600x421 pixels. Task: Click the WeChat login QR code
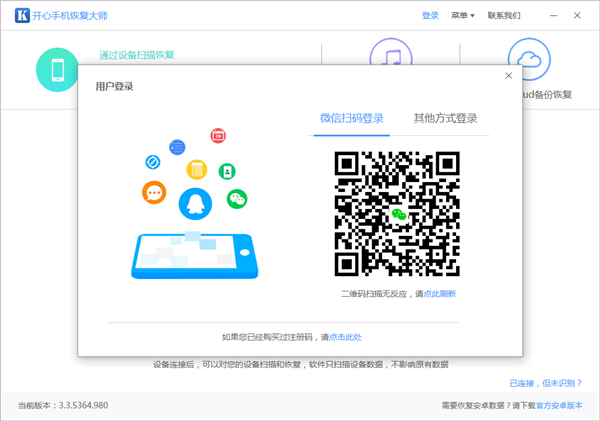click(x=397, y=214)
